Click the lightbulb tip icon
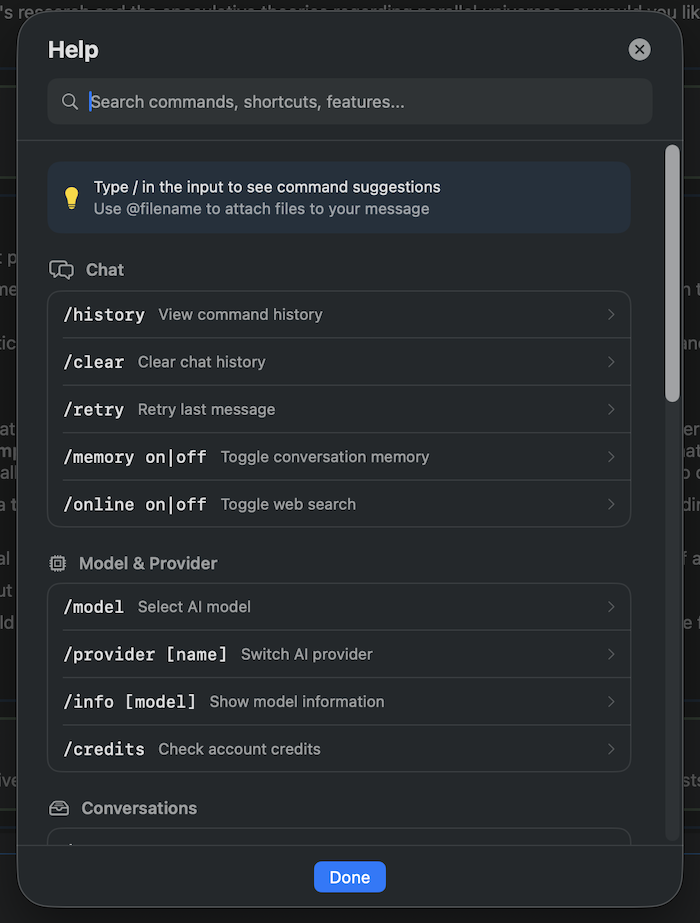The height and width of the screenshot is (923, 700). [72, 198]
